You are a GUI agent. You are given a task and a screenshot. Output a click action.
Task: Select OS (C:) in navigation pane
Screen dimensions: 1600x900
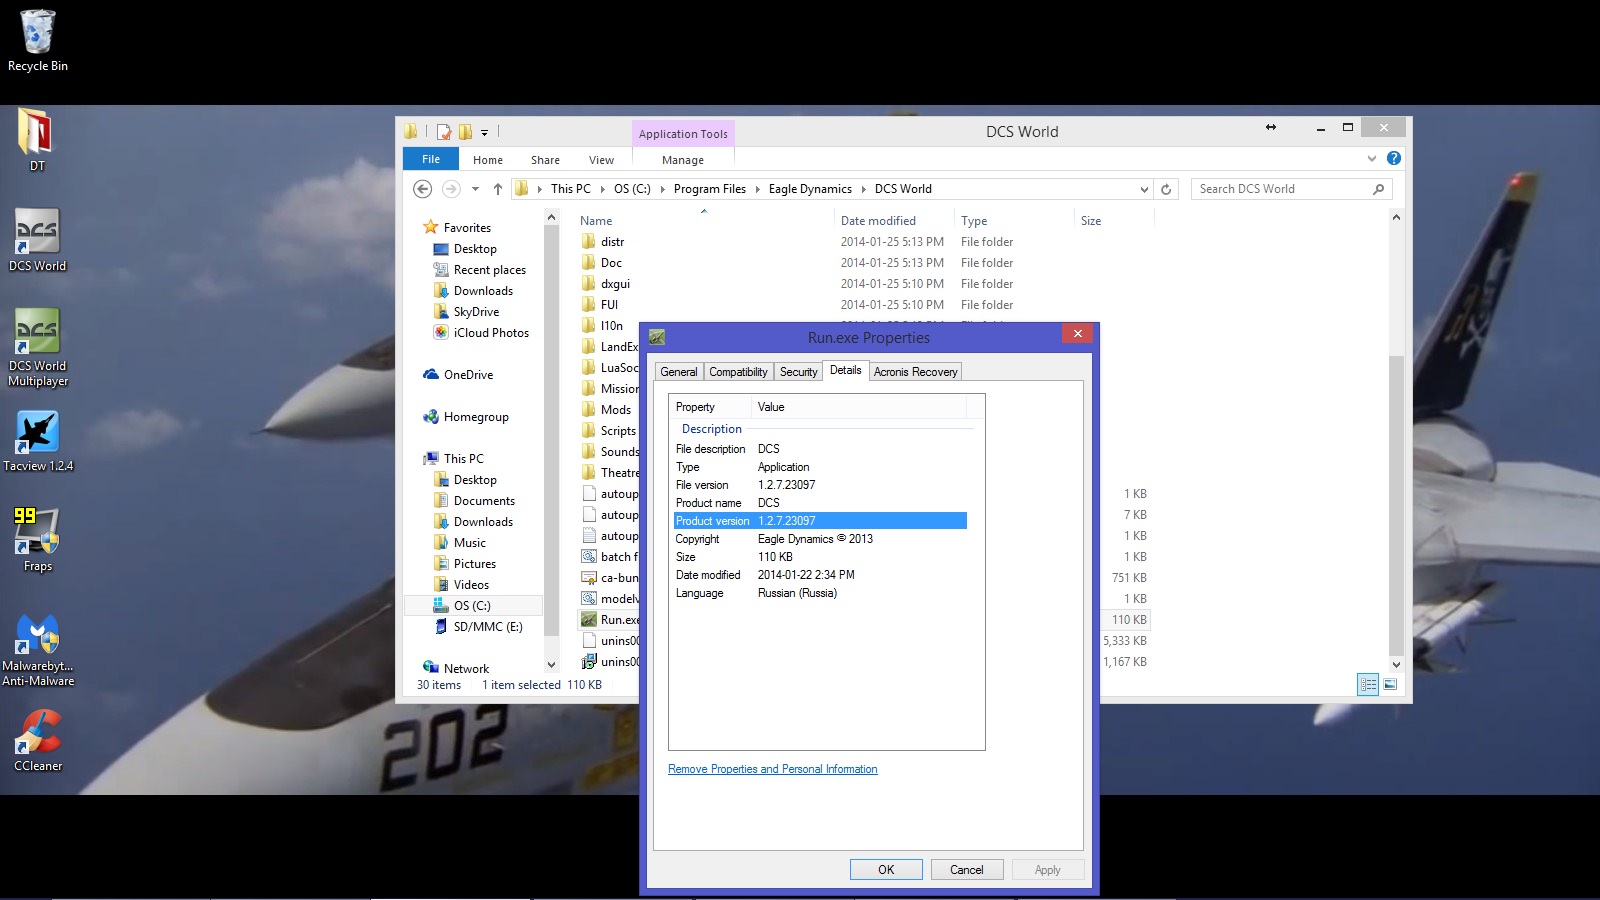click(x=472, y=606)
